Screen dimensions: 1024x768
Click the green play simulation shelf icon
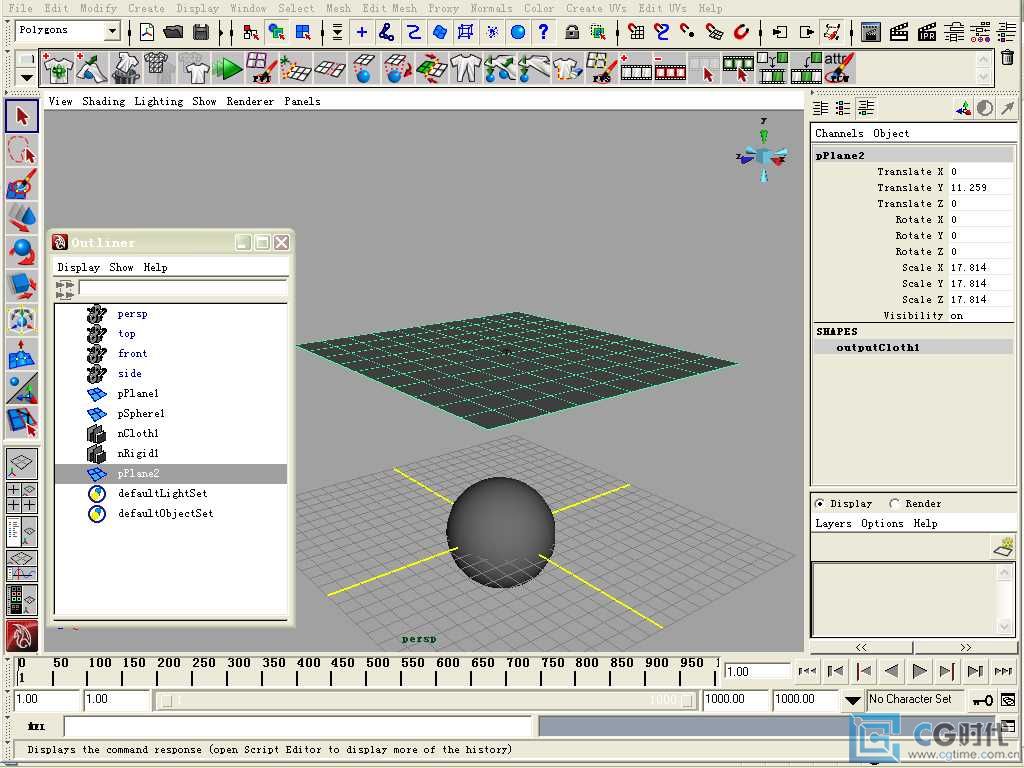click(x=227, y=69)
